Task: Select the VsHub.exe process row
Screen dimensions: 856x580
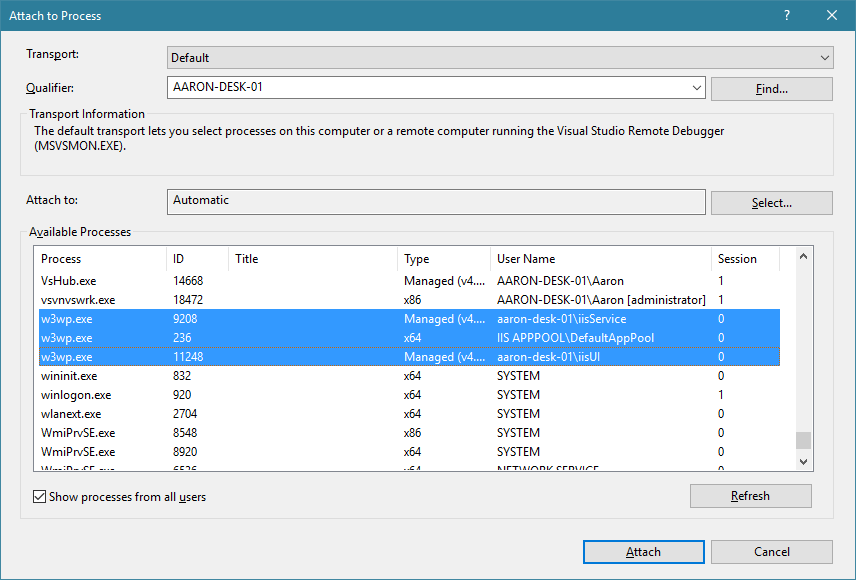Action: (409, 281)
